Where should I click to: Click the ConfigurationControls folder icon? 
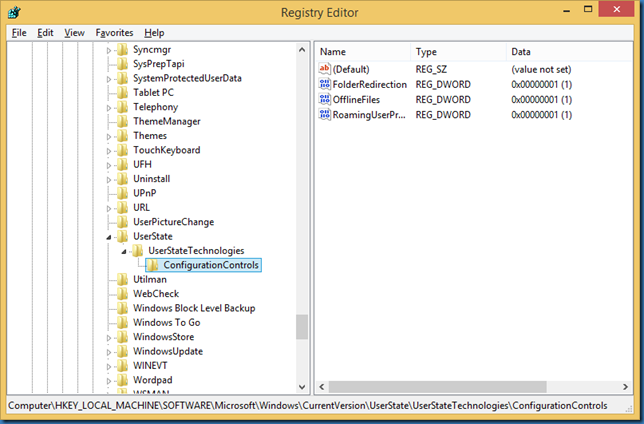[x=153, y=265]
